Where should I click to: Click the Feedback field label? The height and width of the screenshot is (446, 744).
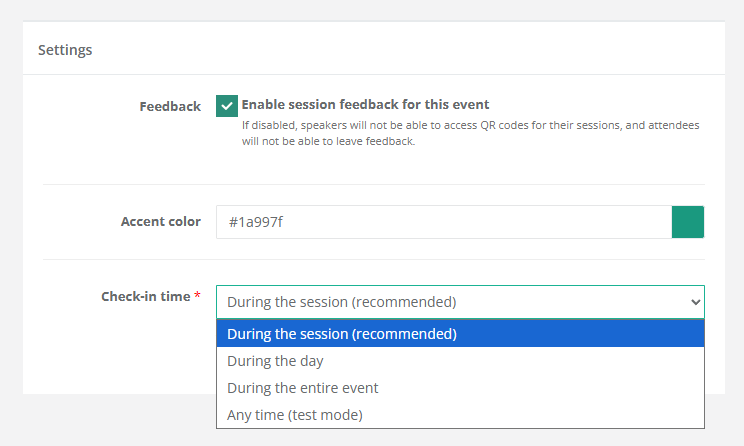click(170, 106)
